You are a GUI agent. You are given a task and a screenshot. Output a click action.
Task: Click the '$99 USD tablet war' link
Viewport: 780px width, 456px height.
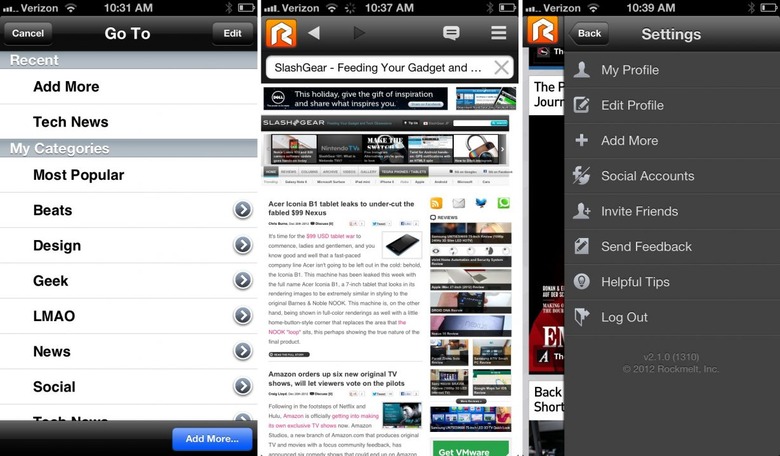(x=330, y=236)
